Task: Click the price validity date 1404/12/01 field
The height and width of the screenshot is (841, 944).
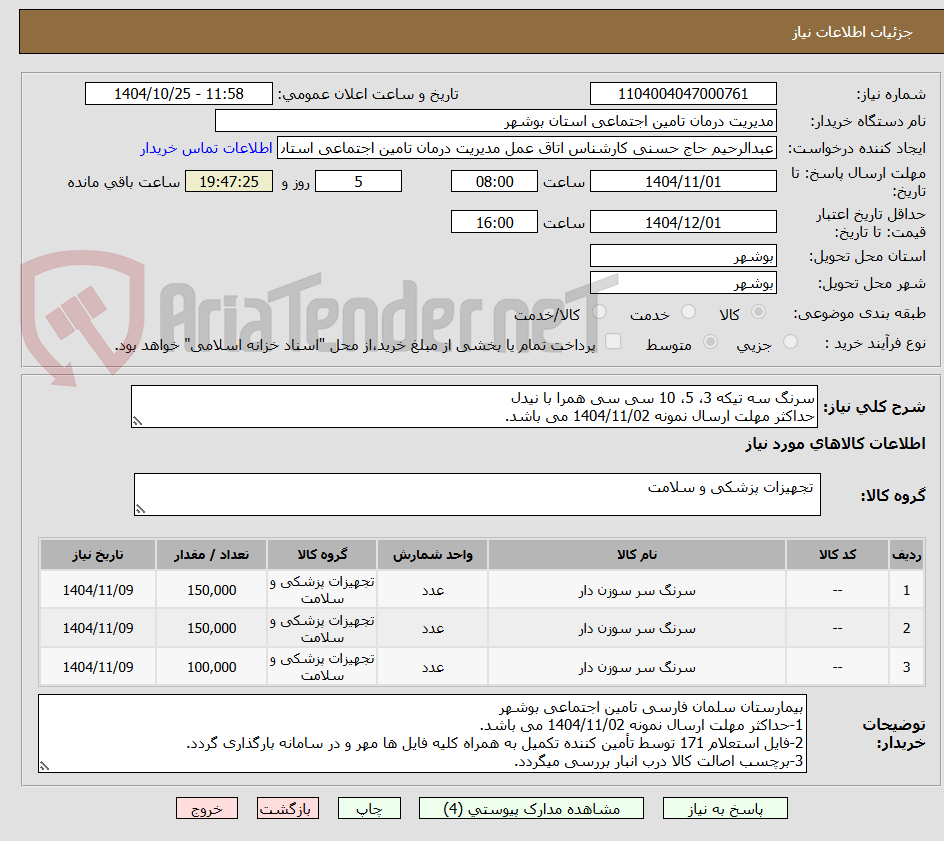Action: [x=683, y=222]
